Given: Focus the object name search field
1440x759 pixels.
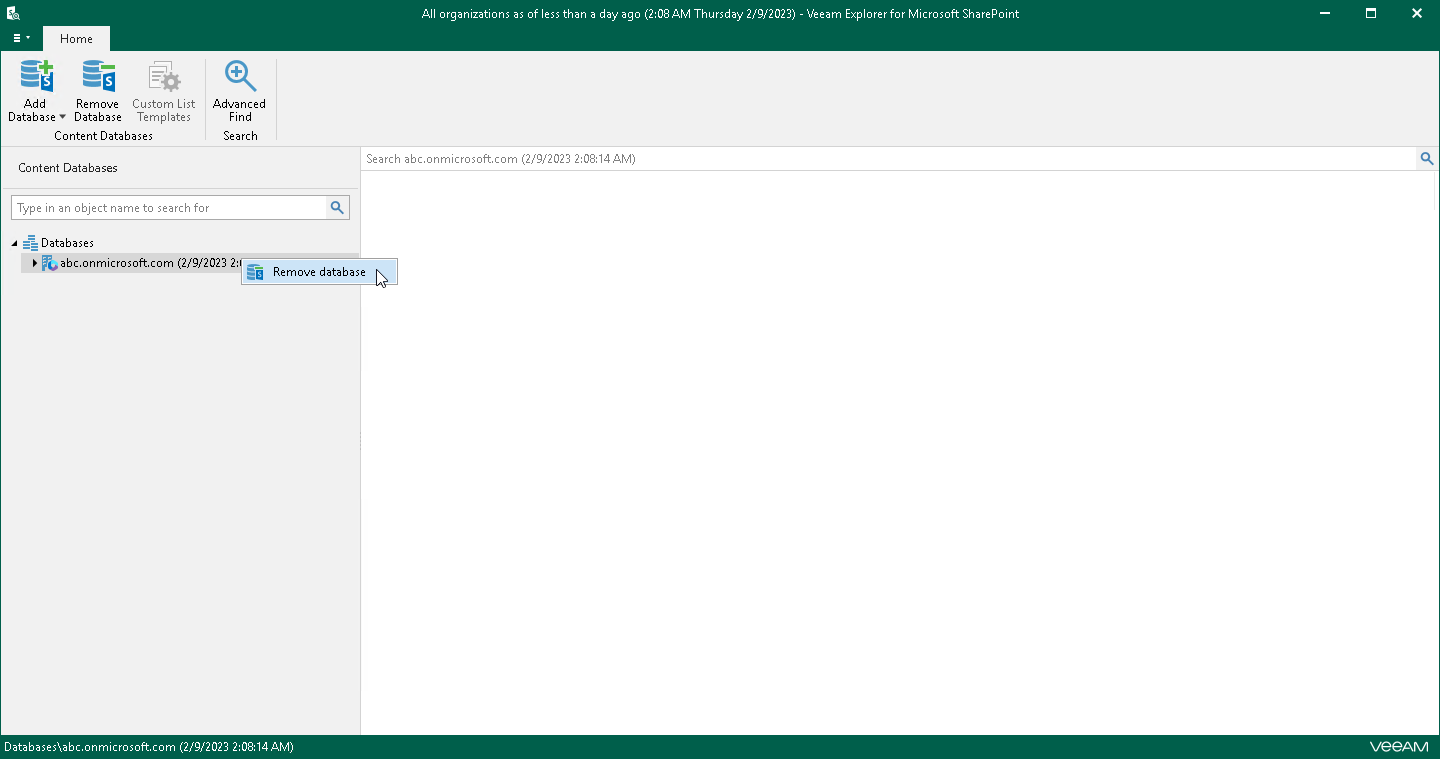Looking at the screenshot, I should pyautogui.click(x=170, y=208).
